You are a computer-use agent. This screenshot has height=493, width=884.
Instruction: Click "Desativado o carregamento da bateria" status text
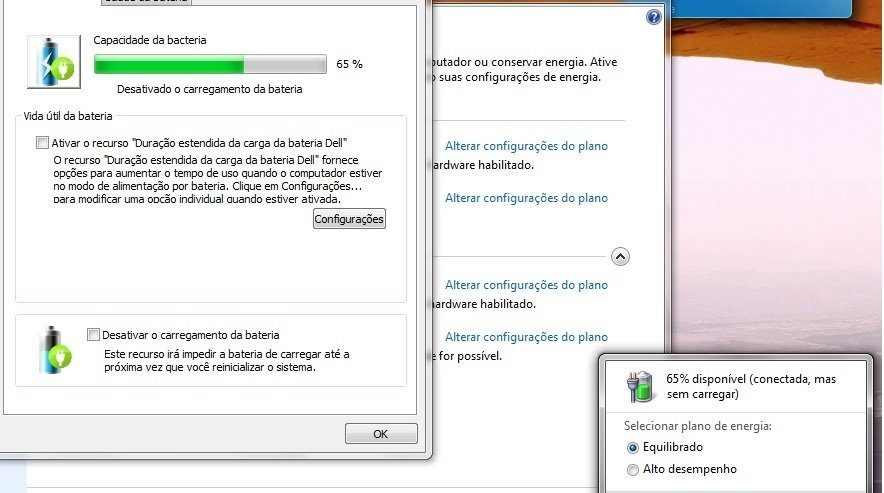tap(210, 89)
